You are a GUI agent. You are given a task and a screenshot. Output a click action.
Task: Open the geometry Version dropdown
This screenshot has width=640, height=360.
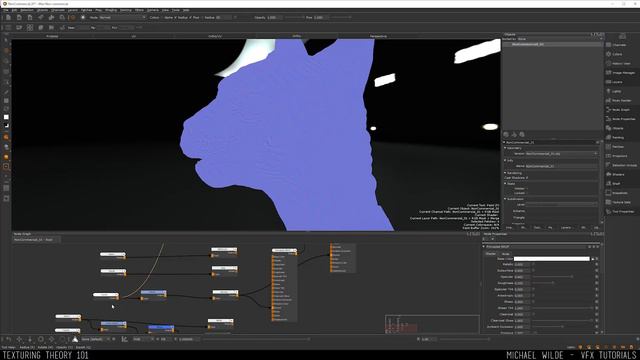pyautogui.click(x=561, y=154)
